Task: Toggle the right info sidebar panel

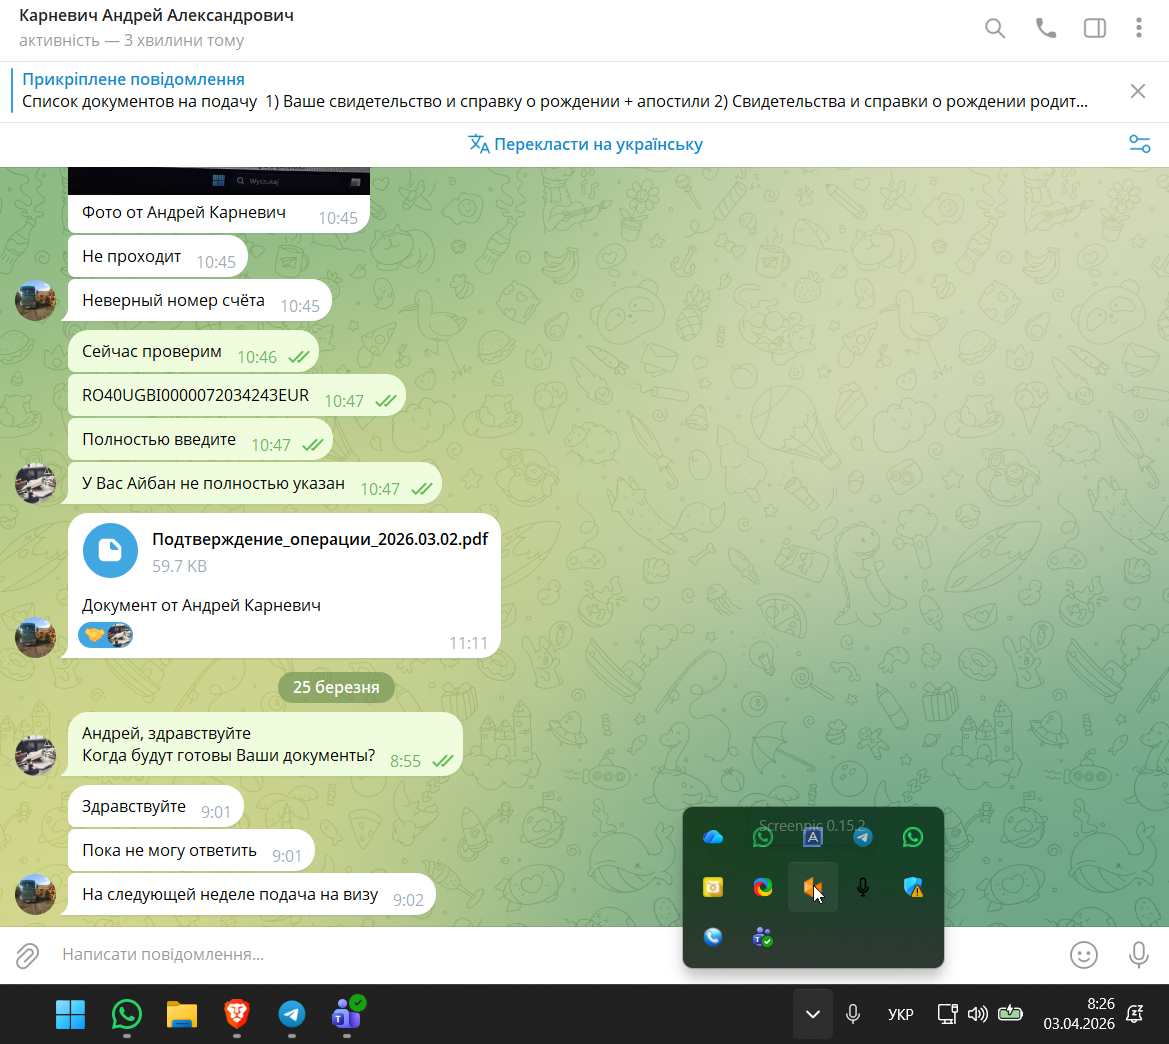Action: pyautogui.click(x=1094, y=28)
